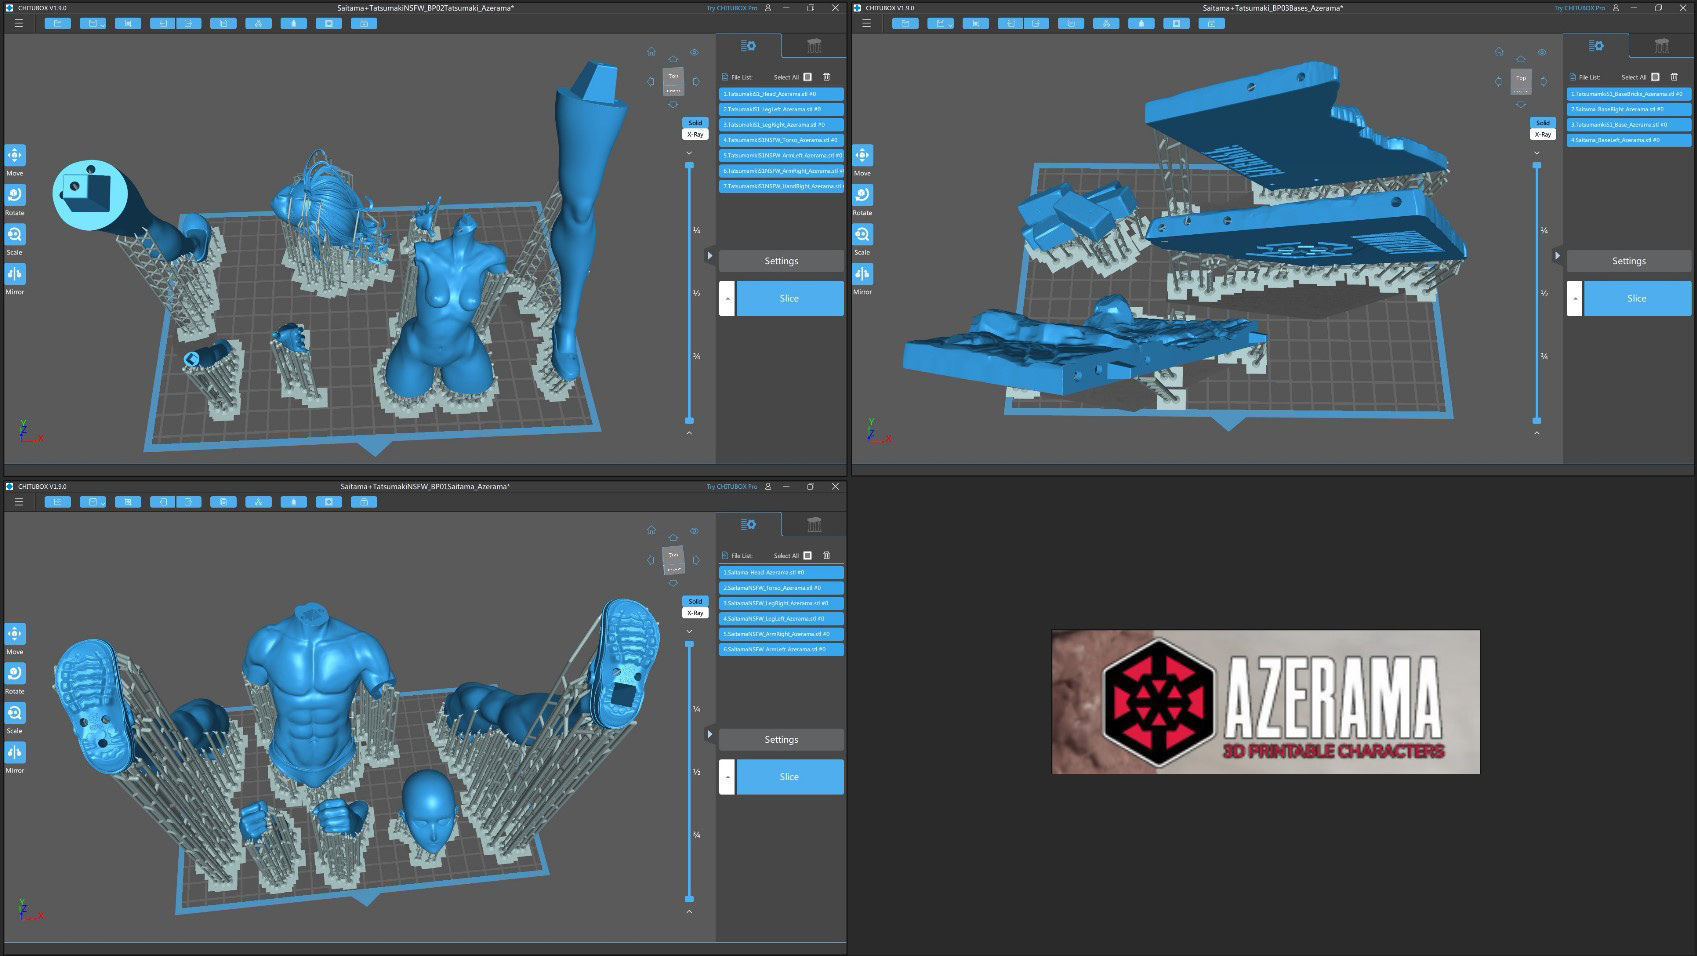Switch to X-Ray view in the BP01Saitama window
The image size is (1697, 956).
coord(695,613)
